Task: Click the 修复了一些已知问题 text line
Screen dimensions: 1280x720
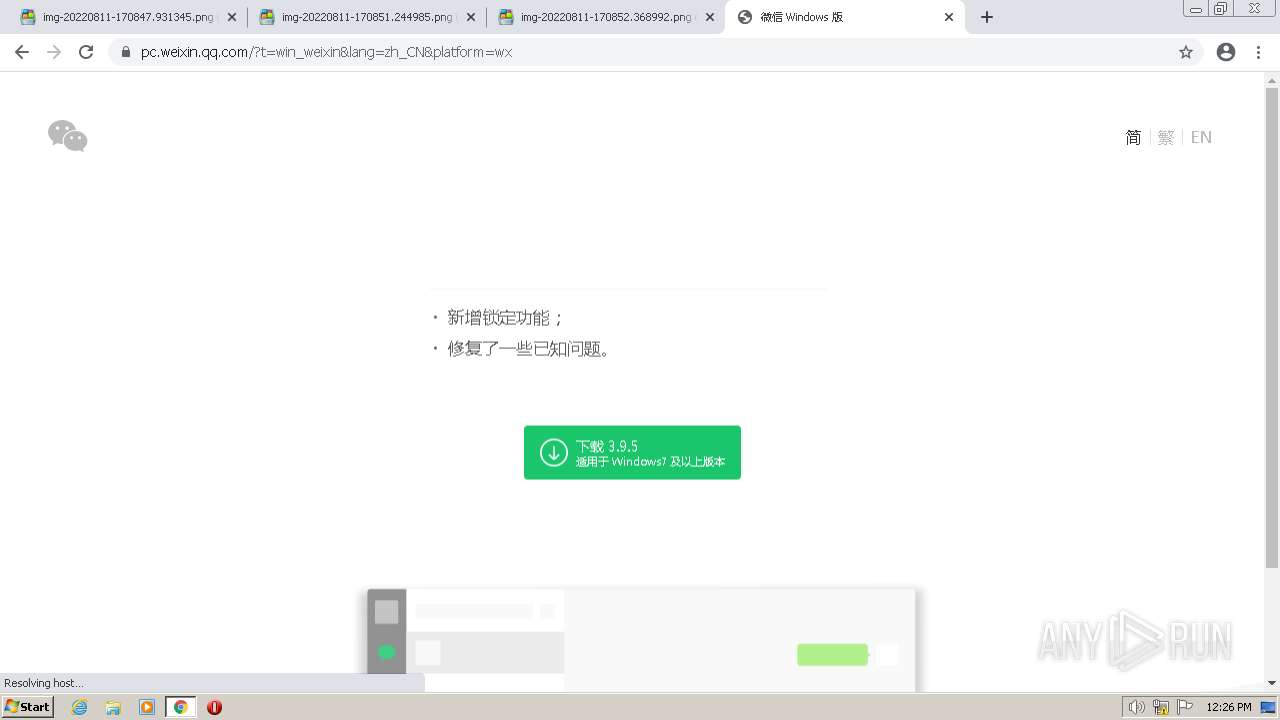Action: click(529, 348)
